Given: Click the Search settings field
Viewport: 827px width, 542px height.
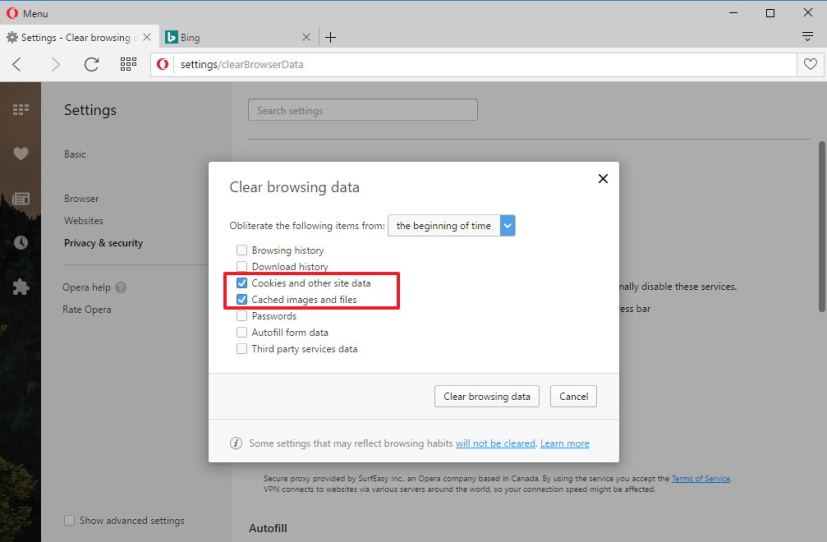Looking at the screenshot, I should tap(363, 110).
